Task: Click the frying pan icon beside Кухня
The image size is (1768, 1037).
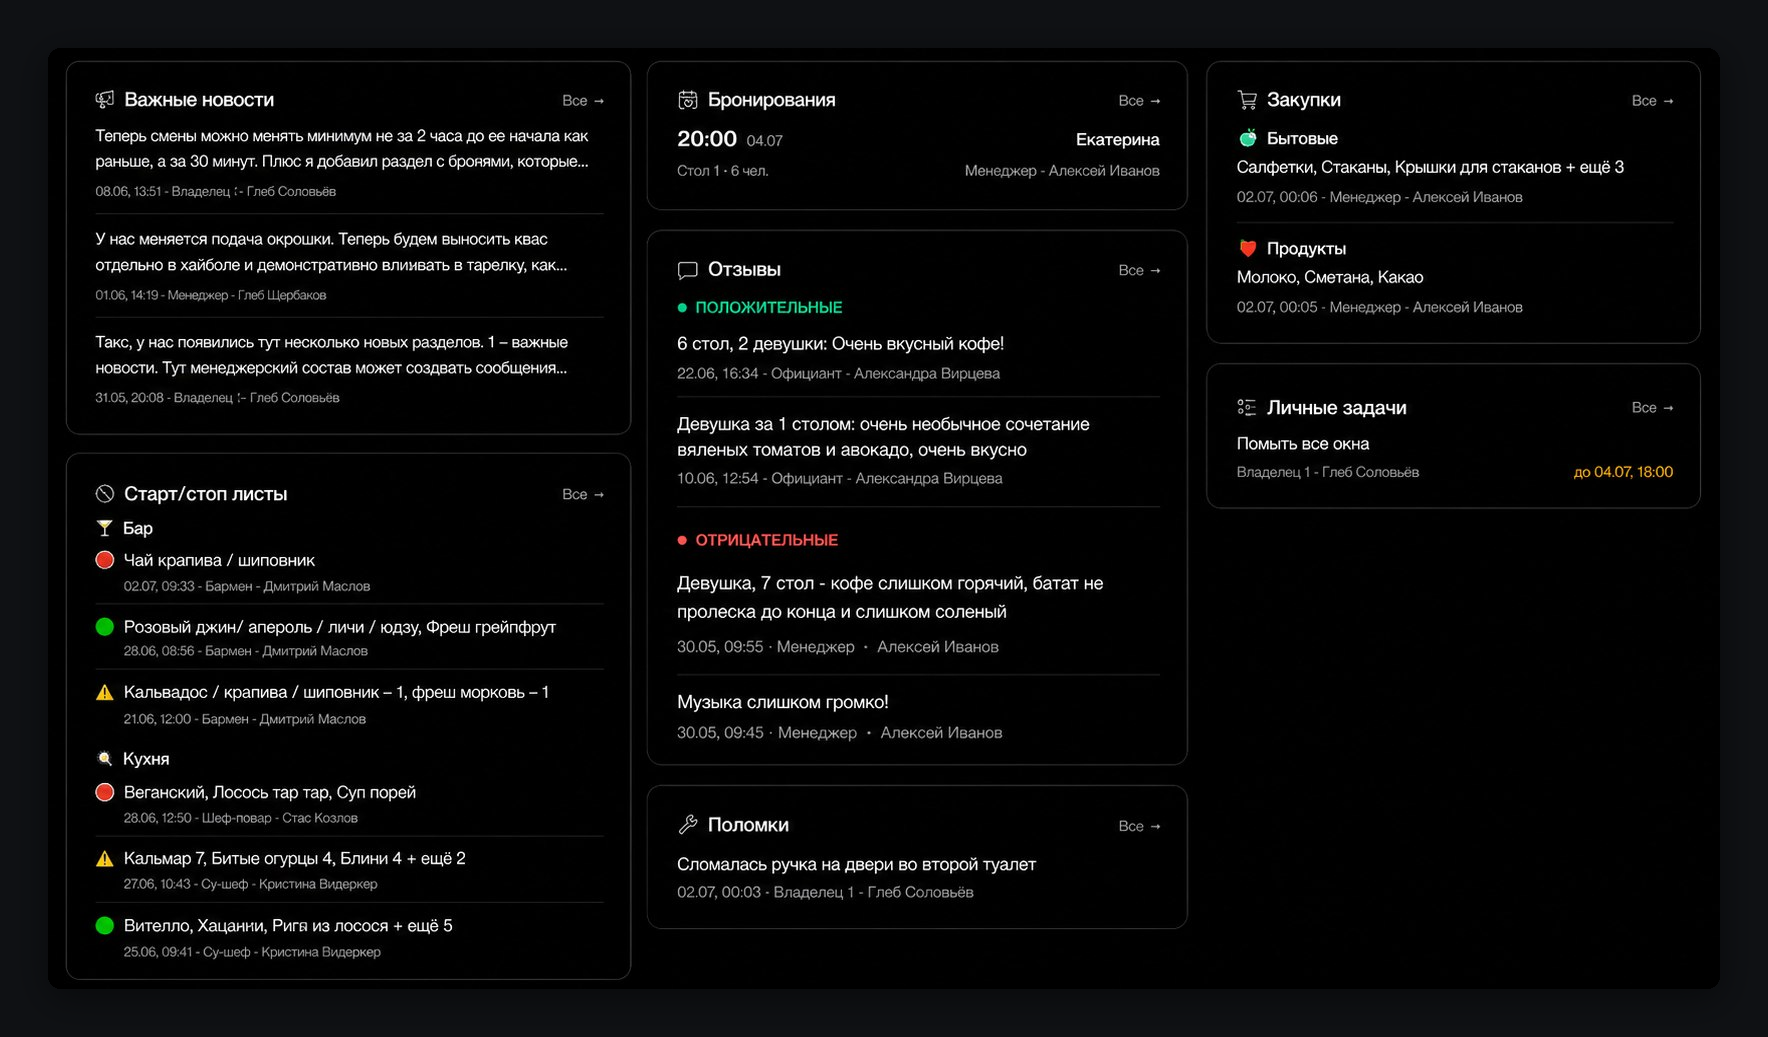Action: coord(104,759)
